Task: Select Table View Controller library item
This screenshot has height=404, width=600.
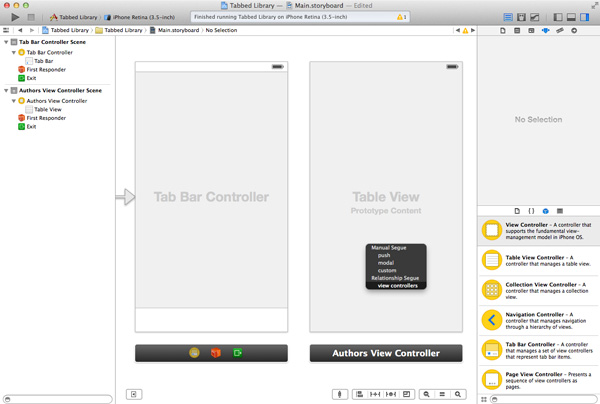Action: [x=539, y=261]
